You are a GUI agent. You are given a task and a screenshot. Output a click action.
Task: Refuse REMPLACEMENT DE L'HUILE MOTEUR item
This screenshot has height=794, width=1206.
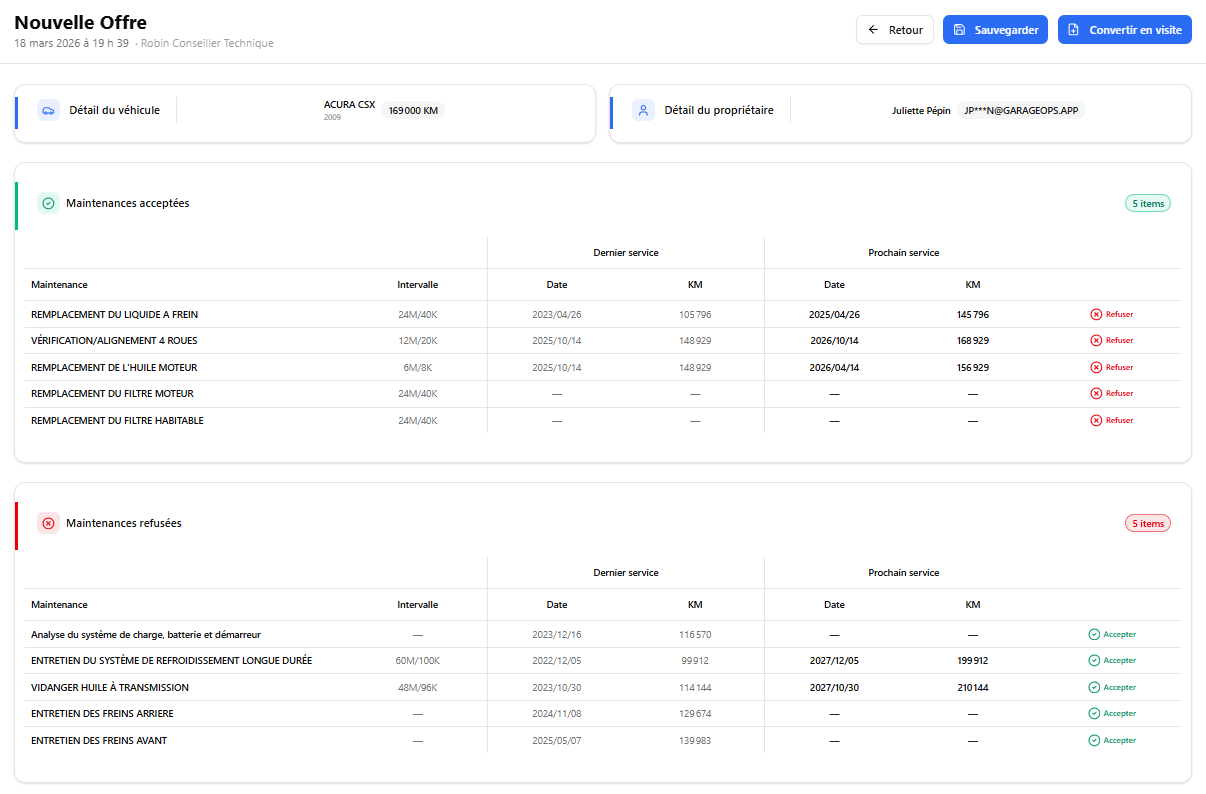coord(1112,367)
